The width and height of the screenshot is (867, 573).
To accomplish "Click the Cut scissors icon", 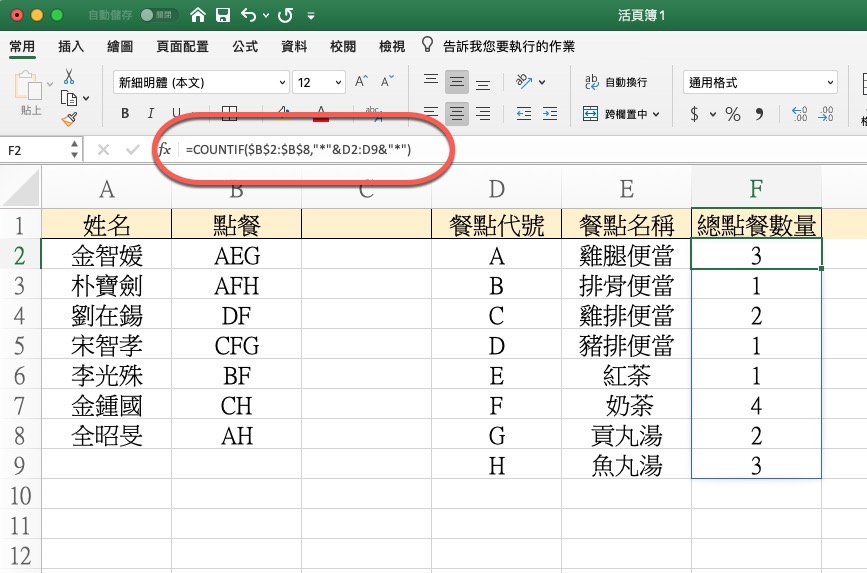I will [69, 77].
